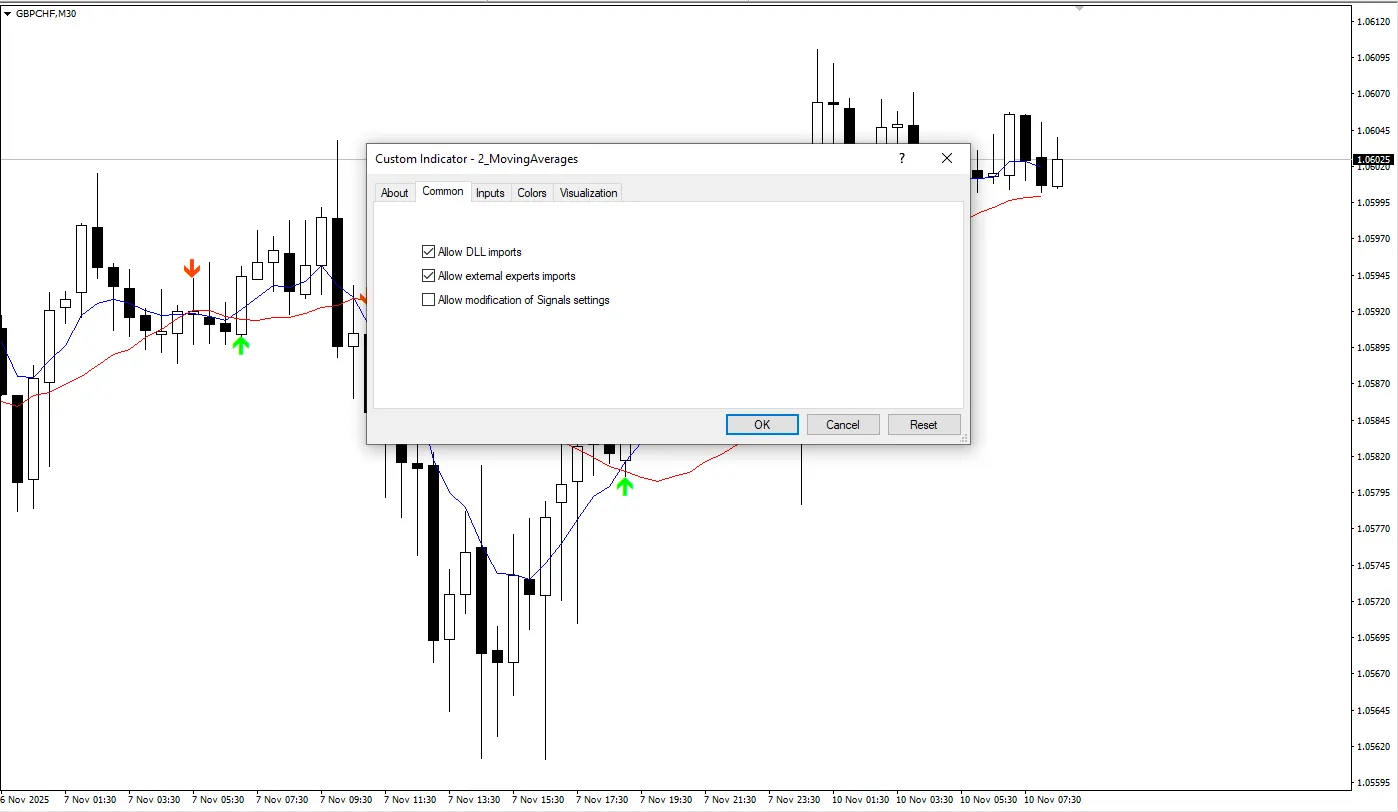Go to the Visualization tab
Image resolution: width=1398 pixels, height=812 pixels.
click(588, 193)
